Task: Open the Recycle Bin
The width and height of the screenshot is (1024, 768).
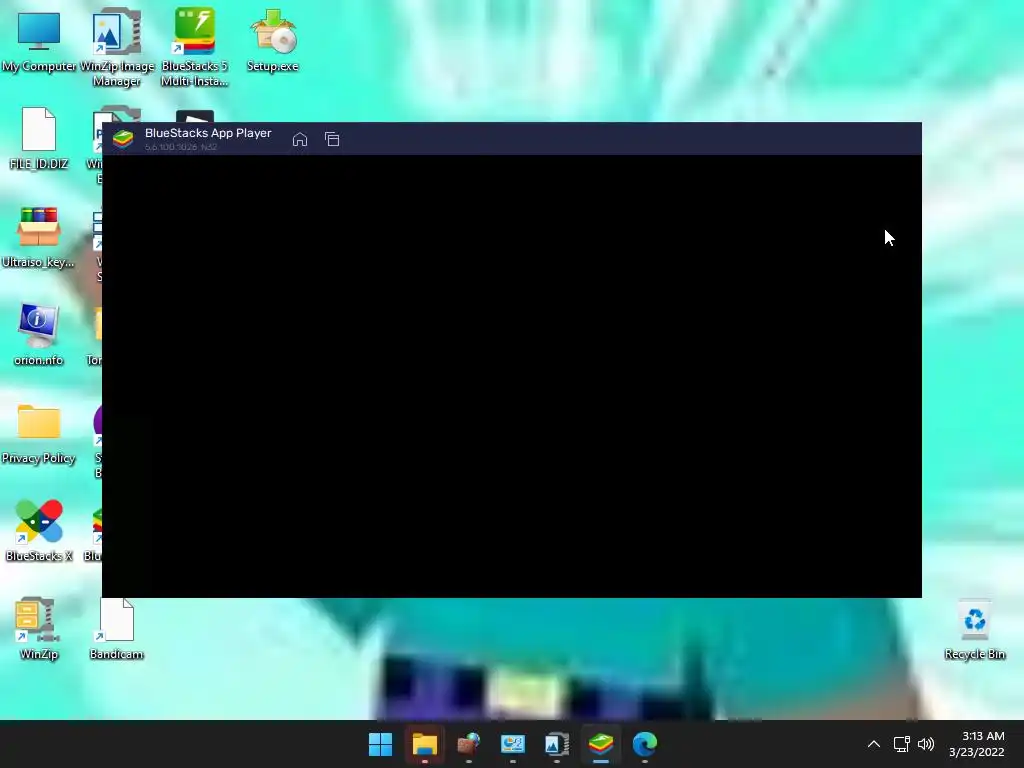Action: point(975,630)
